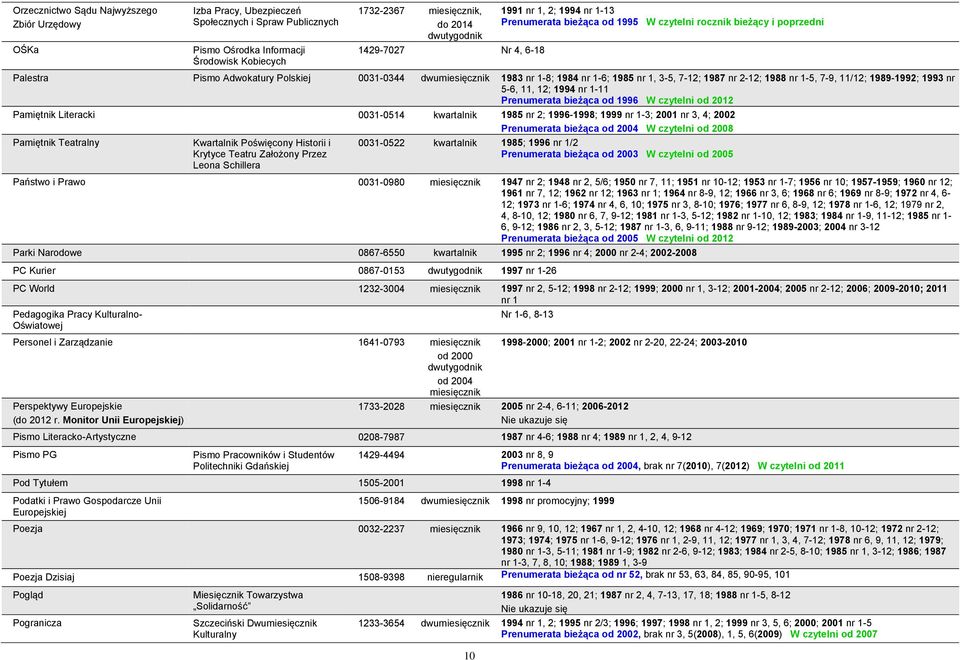Click 'Izba Pracy, Ubezpieczeń Społecznych' subtitle

tap(266, 17)
